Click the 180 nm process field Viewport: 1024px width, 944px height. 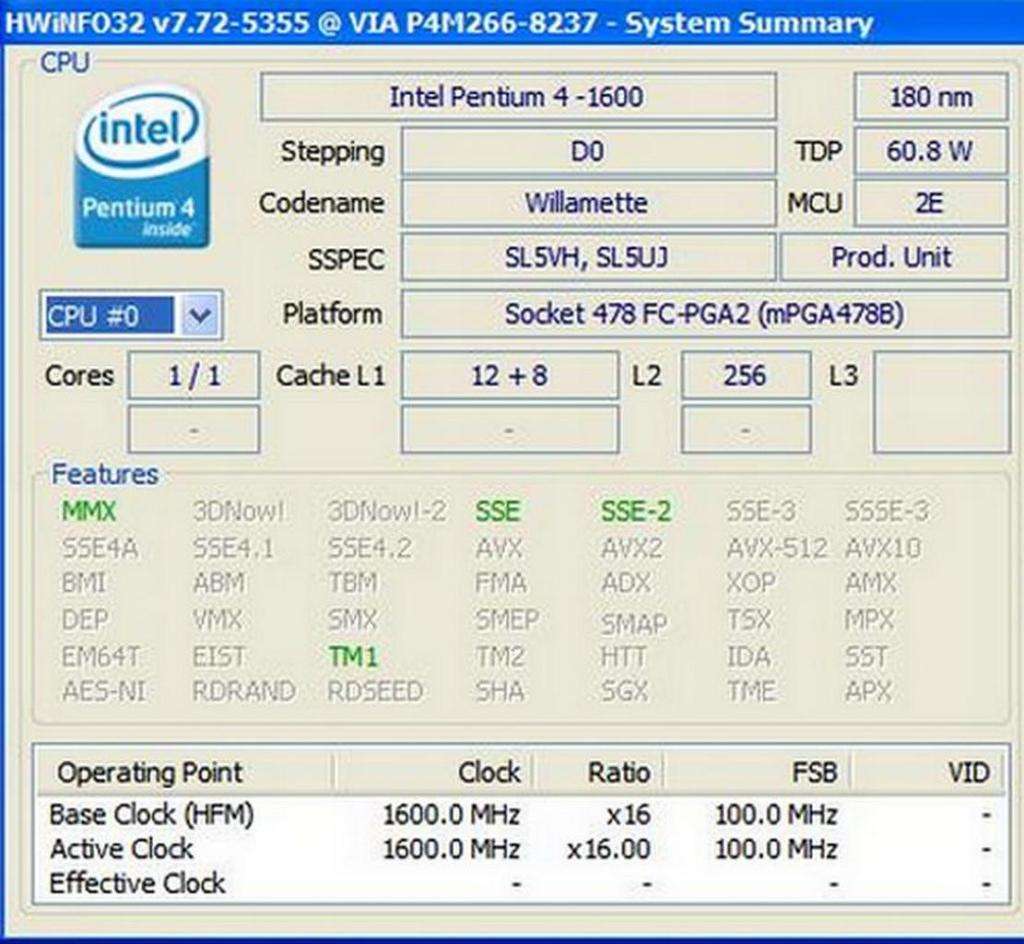click(x=929, y=97)
